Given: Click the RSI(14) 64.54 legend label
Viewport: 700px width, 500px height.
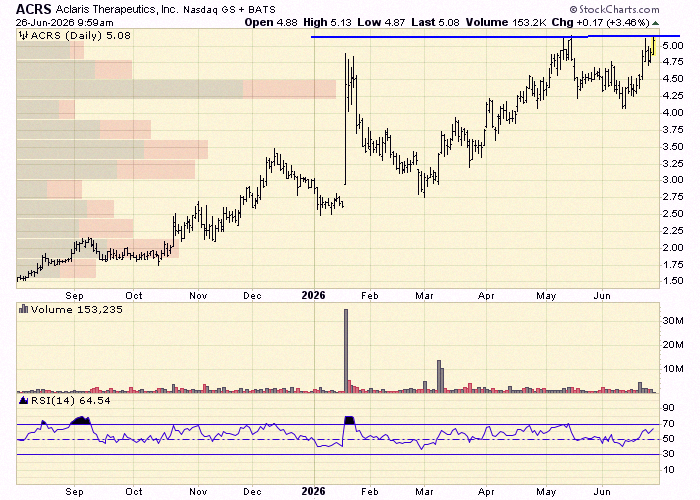Looking at the screenshot, I should 70,400.
